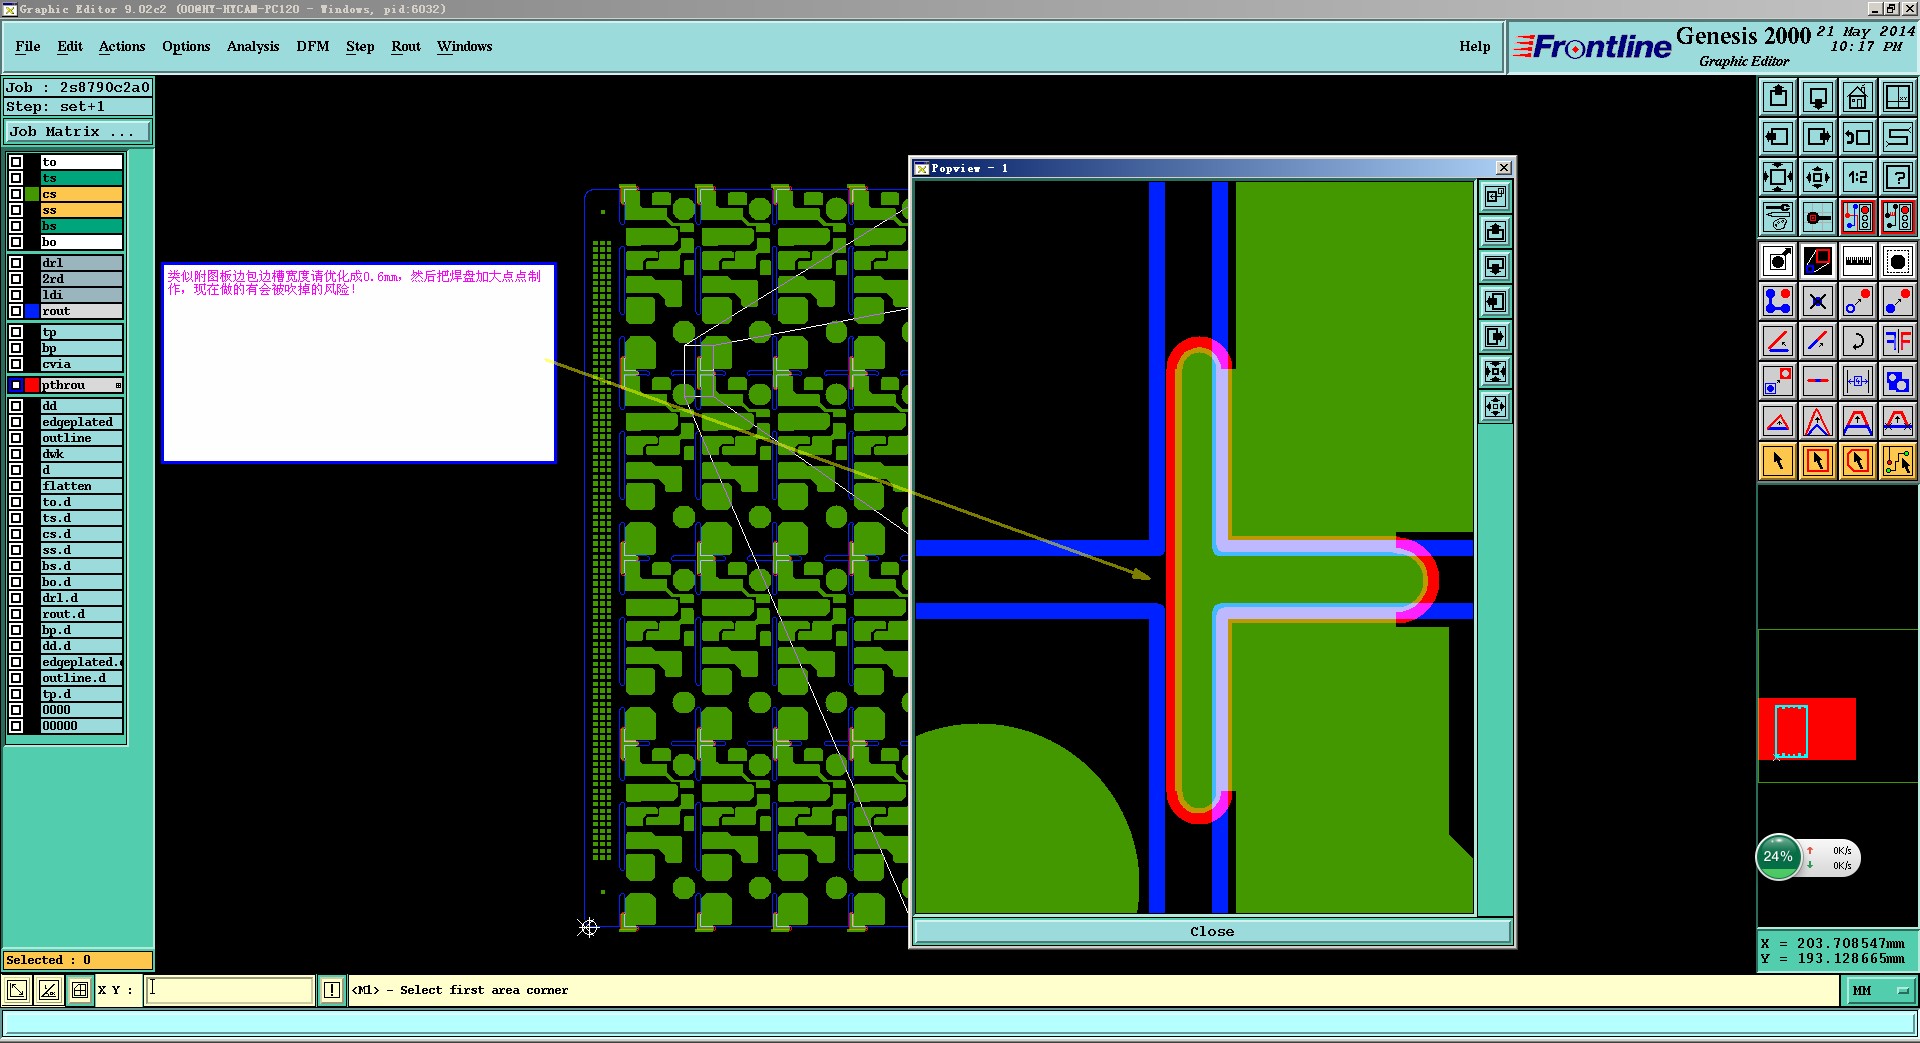This screenshot has width=1920, height=1043.
Task: Click Popview pan left arrow icon
Action: pyautogui.click(x=1495, y=302)
